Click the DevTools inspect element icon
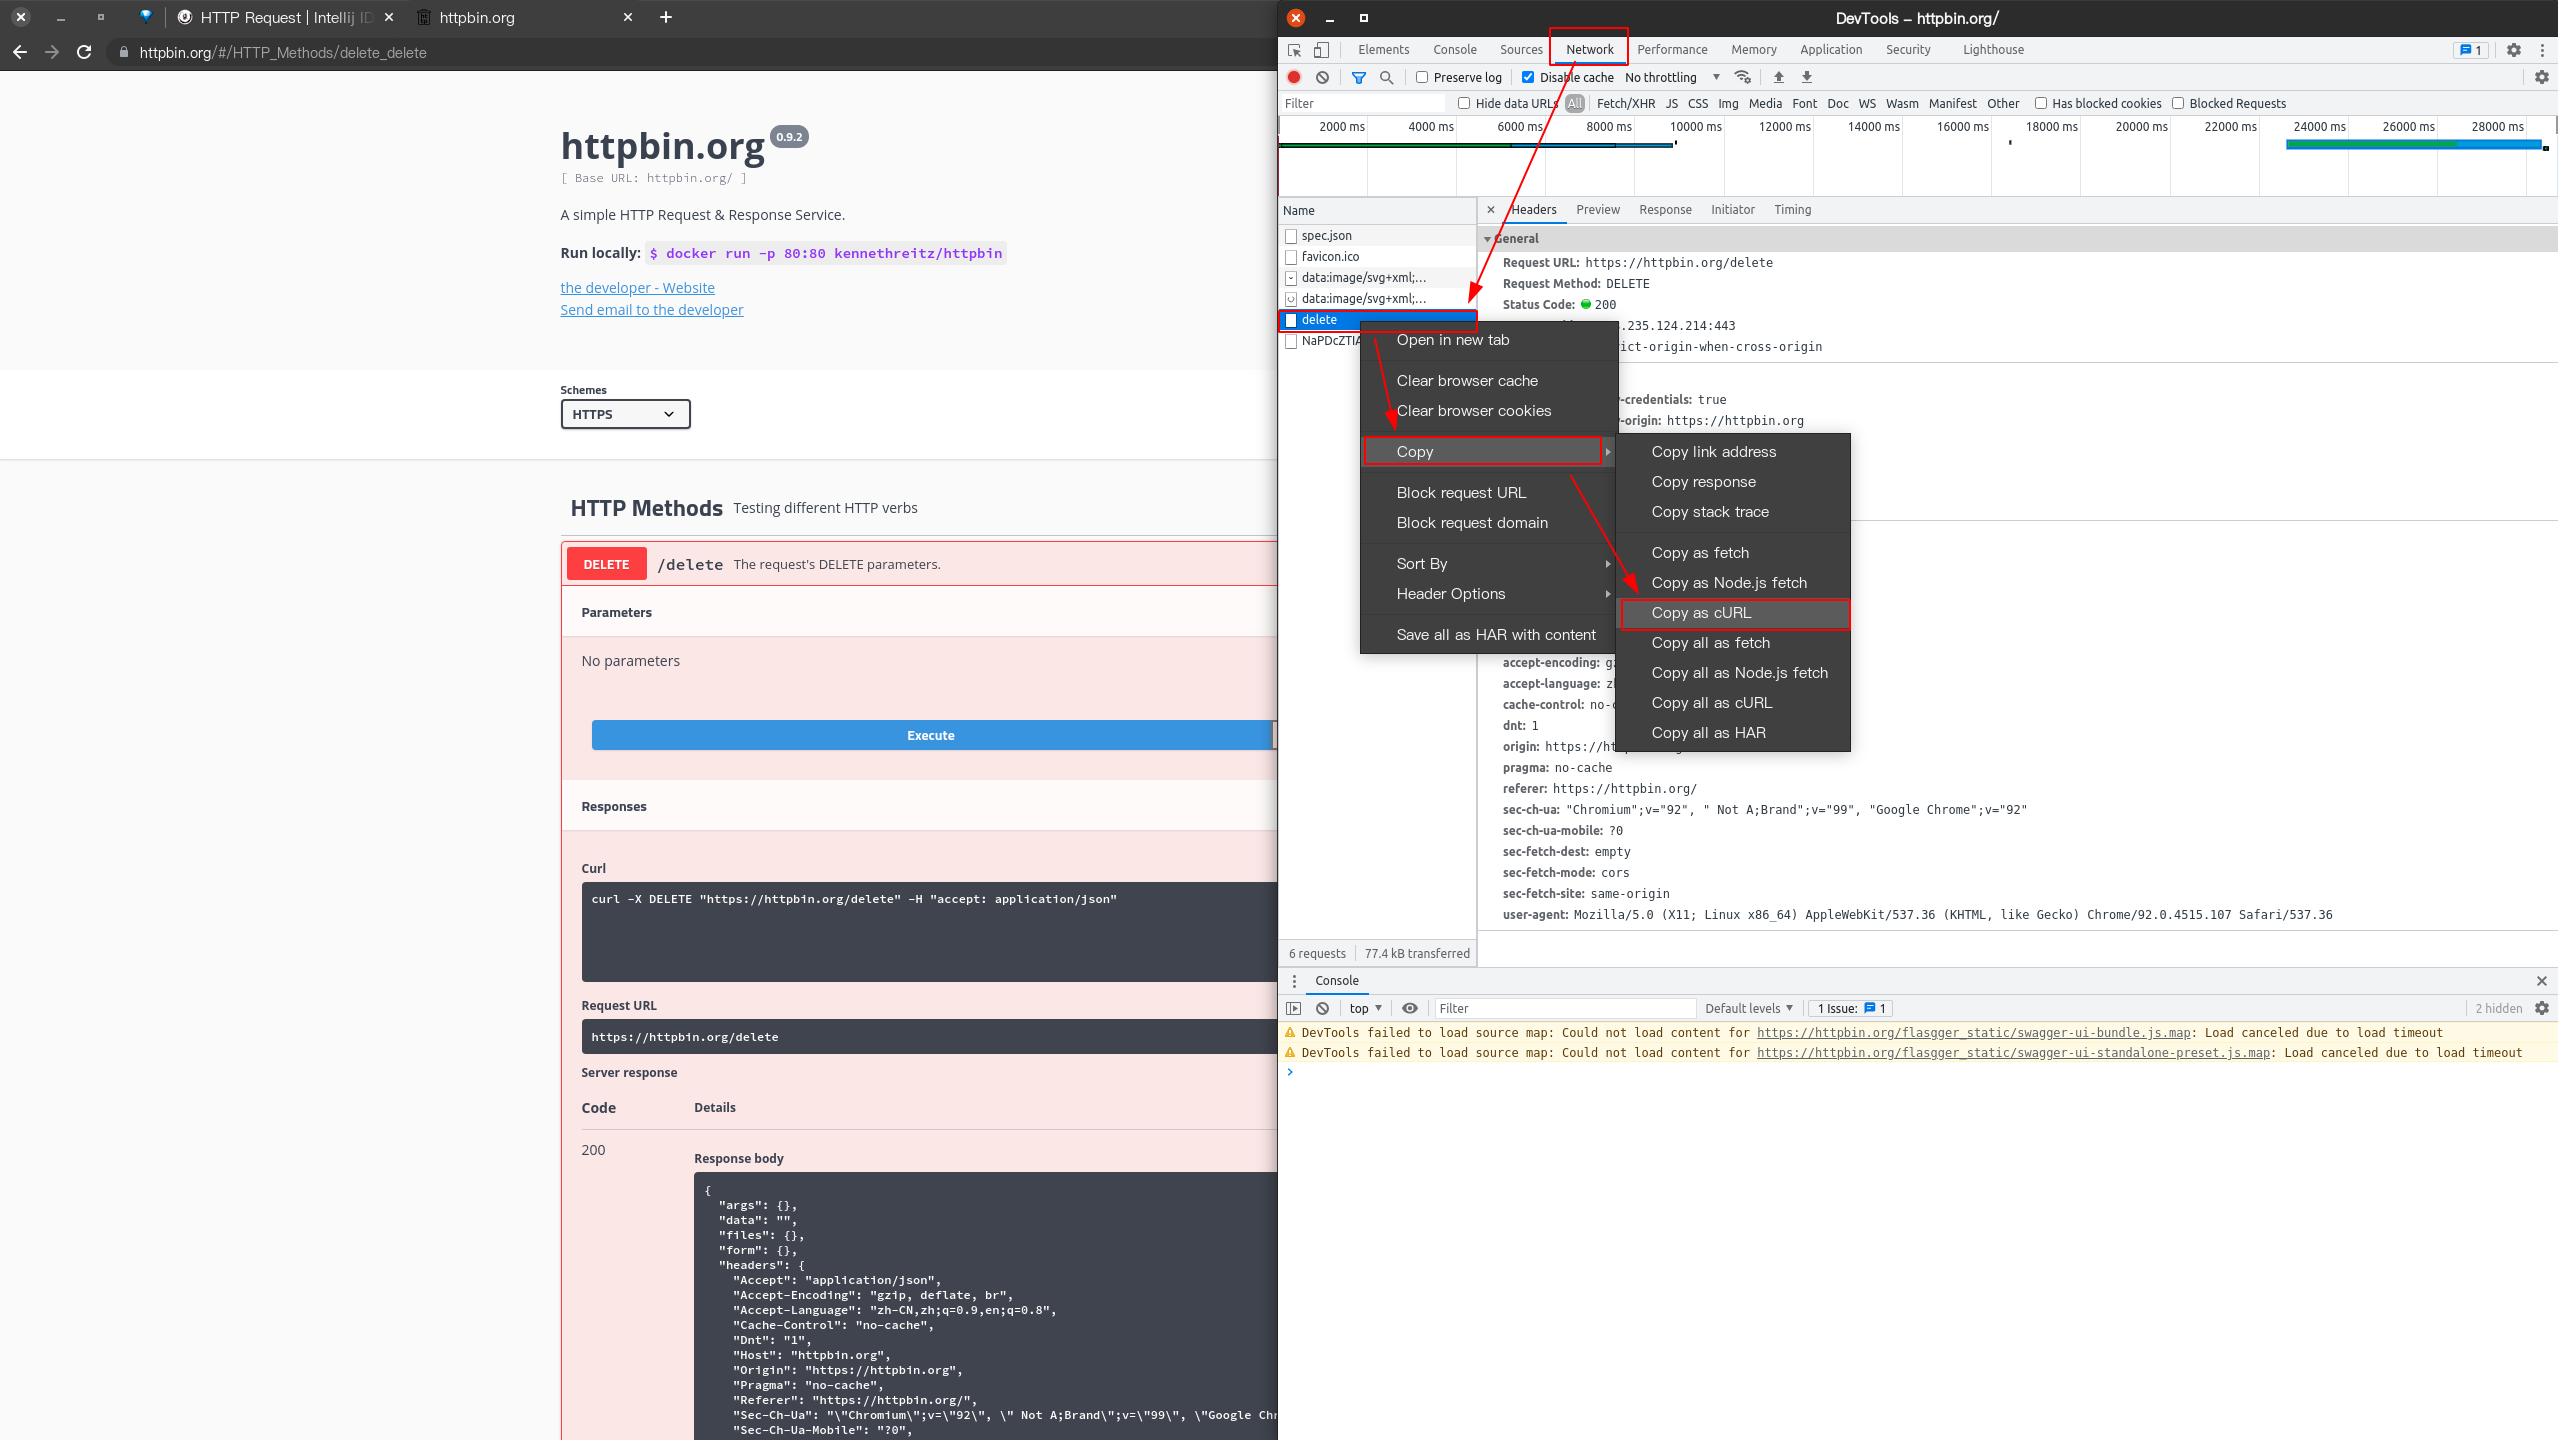The height and width of the screenshot is (1440, 2558). point(1295,50)
